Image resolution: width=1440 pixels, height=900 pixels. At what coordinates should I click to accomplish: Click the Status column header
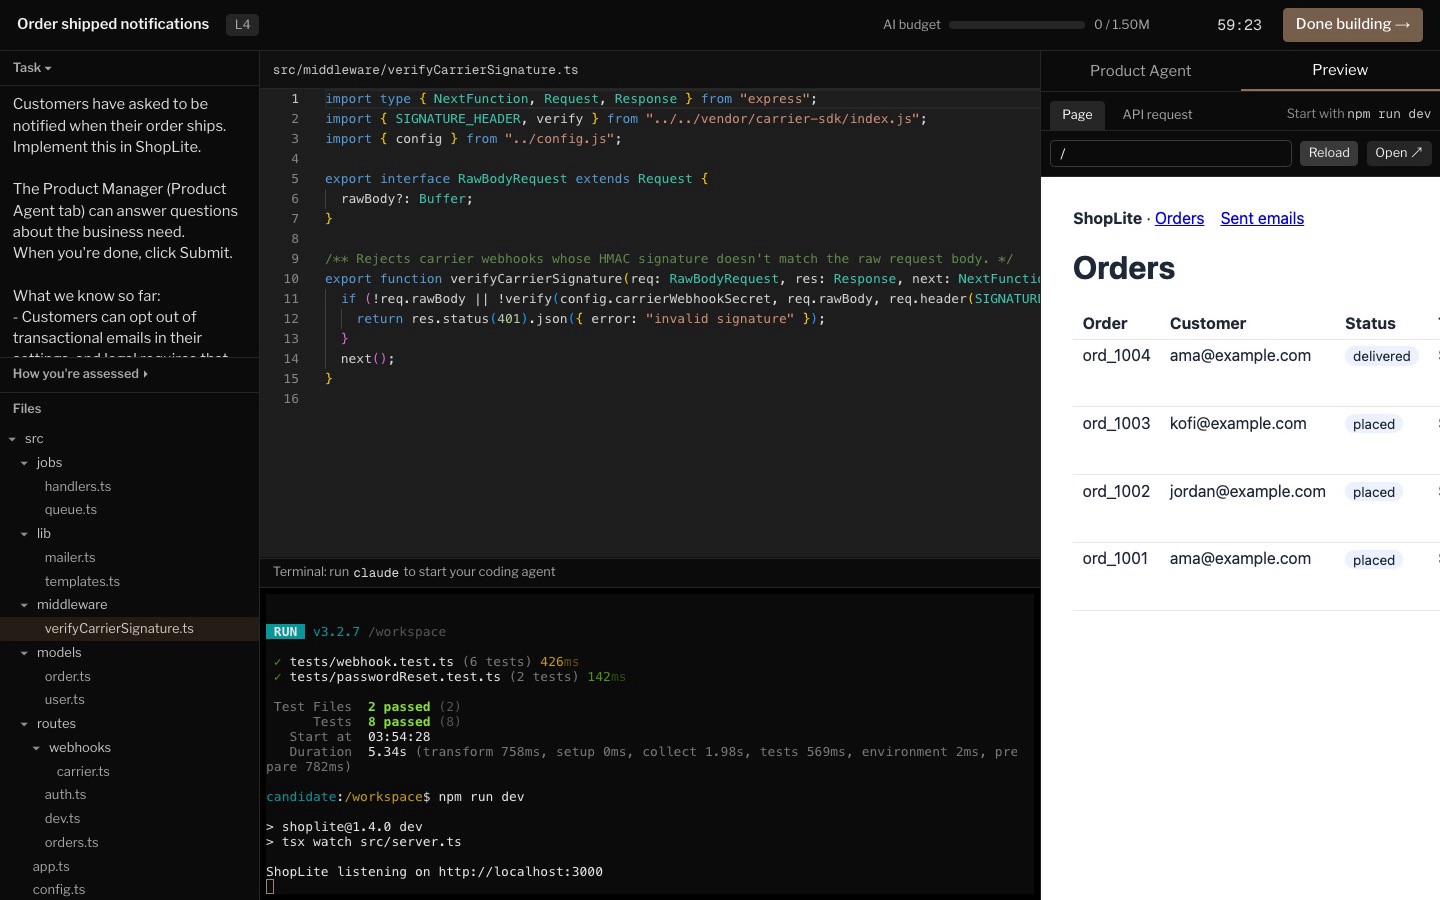1370,324
